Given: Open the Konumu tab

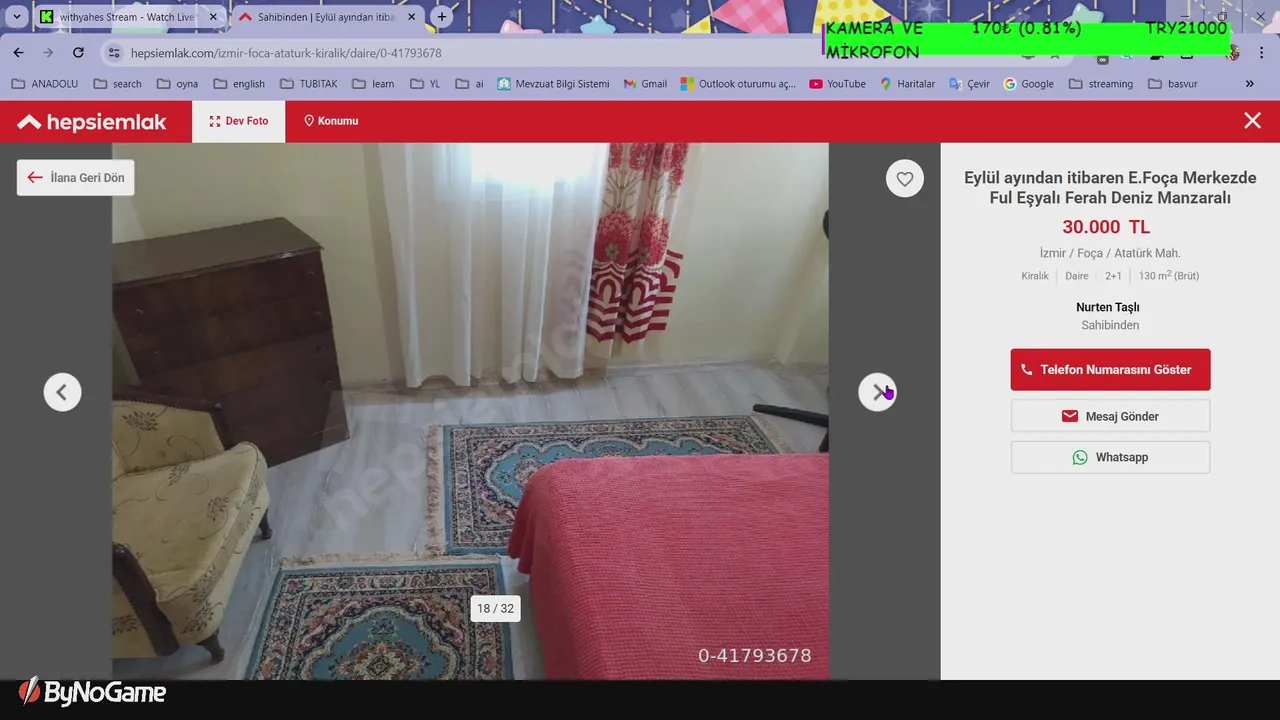Looking at the screenshot, I should click(x=331, y=121).
